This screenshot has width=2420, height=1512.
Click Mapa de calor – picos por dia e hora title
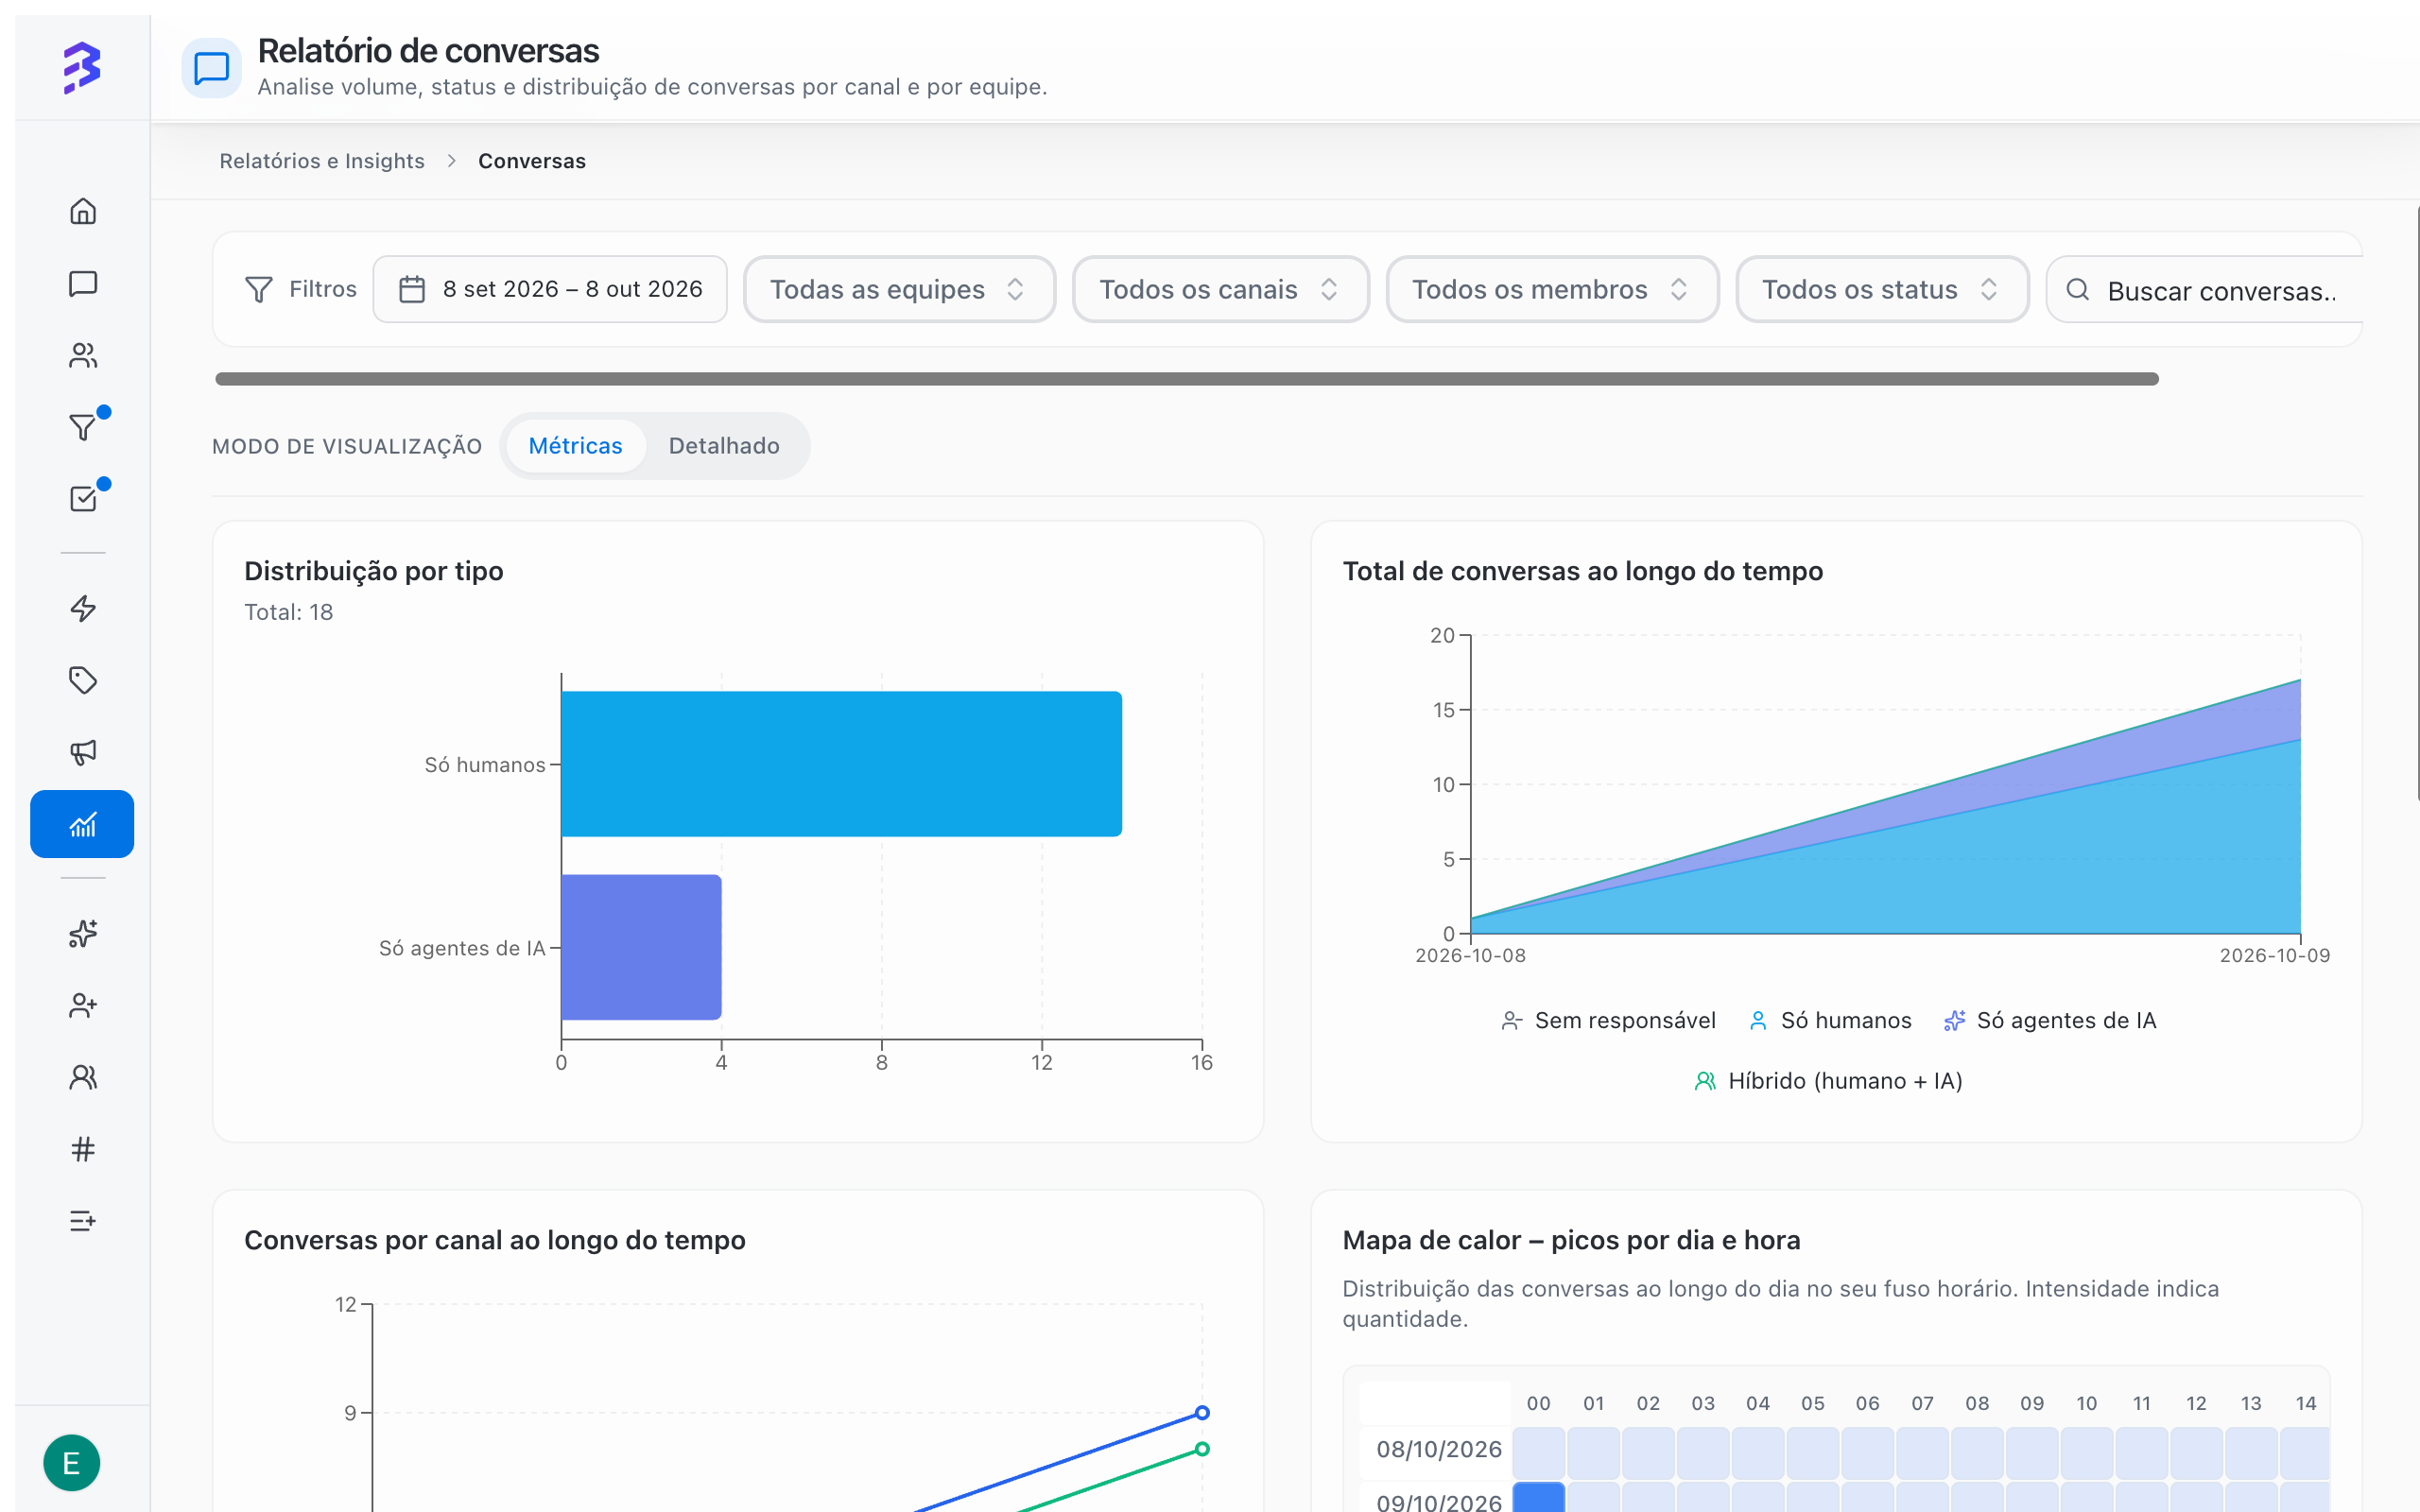1571,1240
